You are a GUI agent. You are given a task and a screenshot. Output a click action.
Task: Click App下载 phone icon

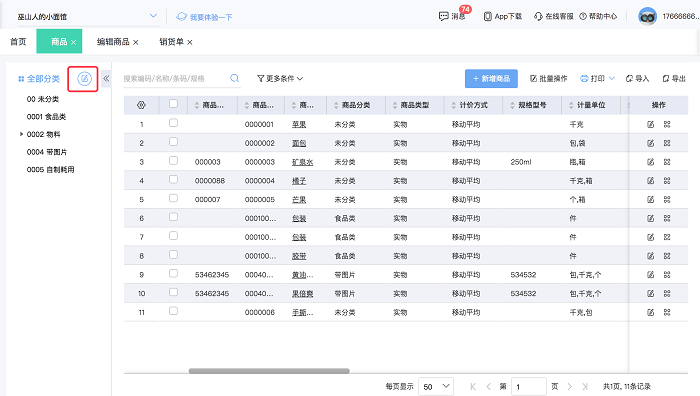point(488,17)
